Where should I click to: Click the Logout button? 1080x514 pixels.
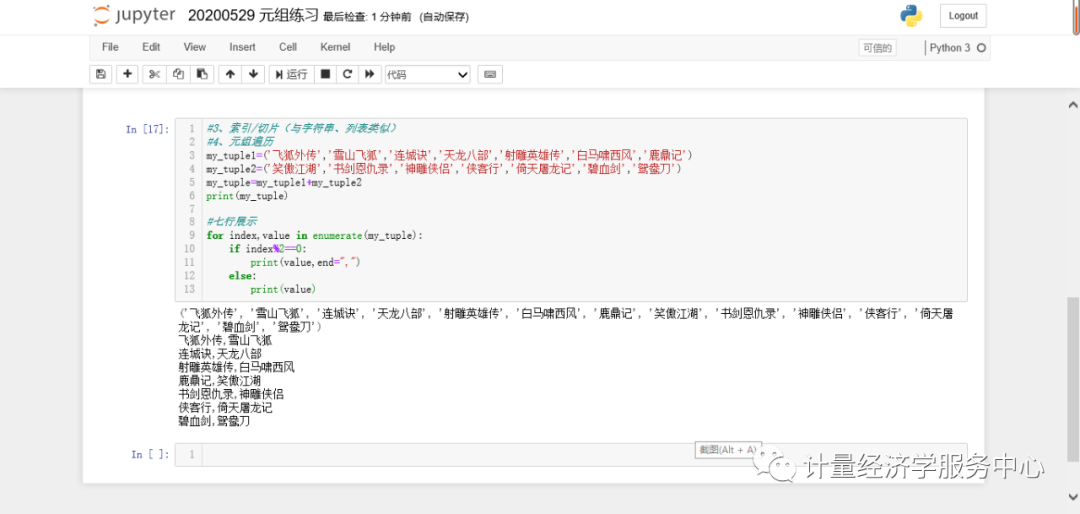click(x=963, y=16)
